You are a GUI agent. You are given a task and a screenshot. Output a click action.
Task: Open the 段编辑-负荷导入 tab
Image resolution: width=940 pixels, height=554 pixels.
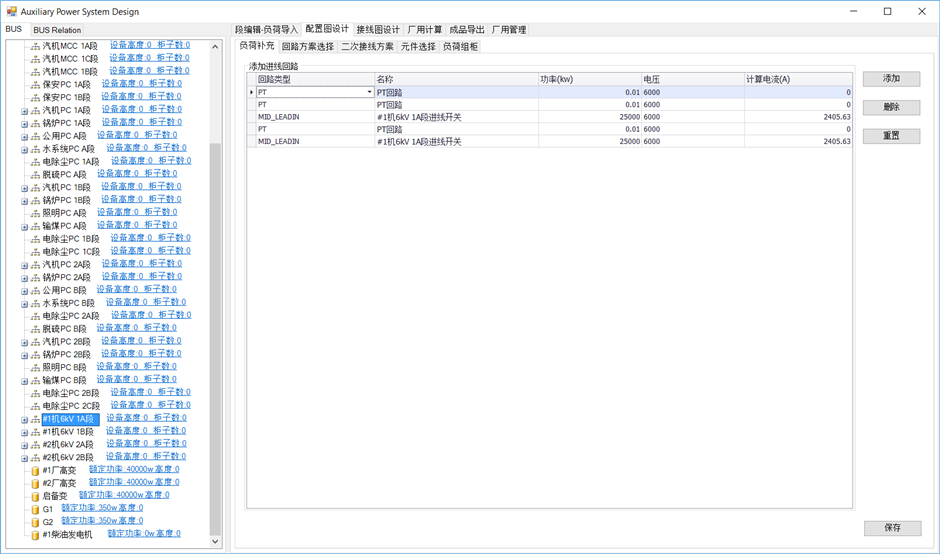coord(266,29)
